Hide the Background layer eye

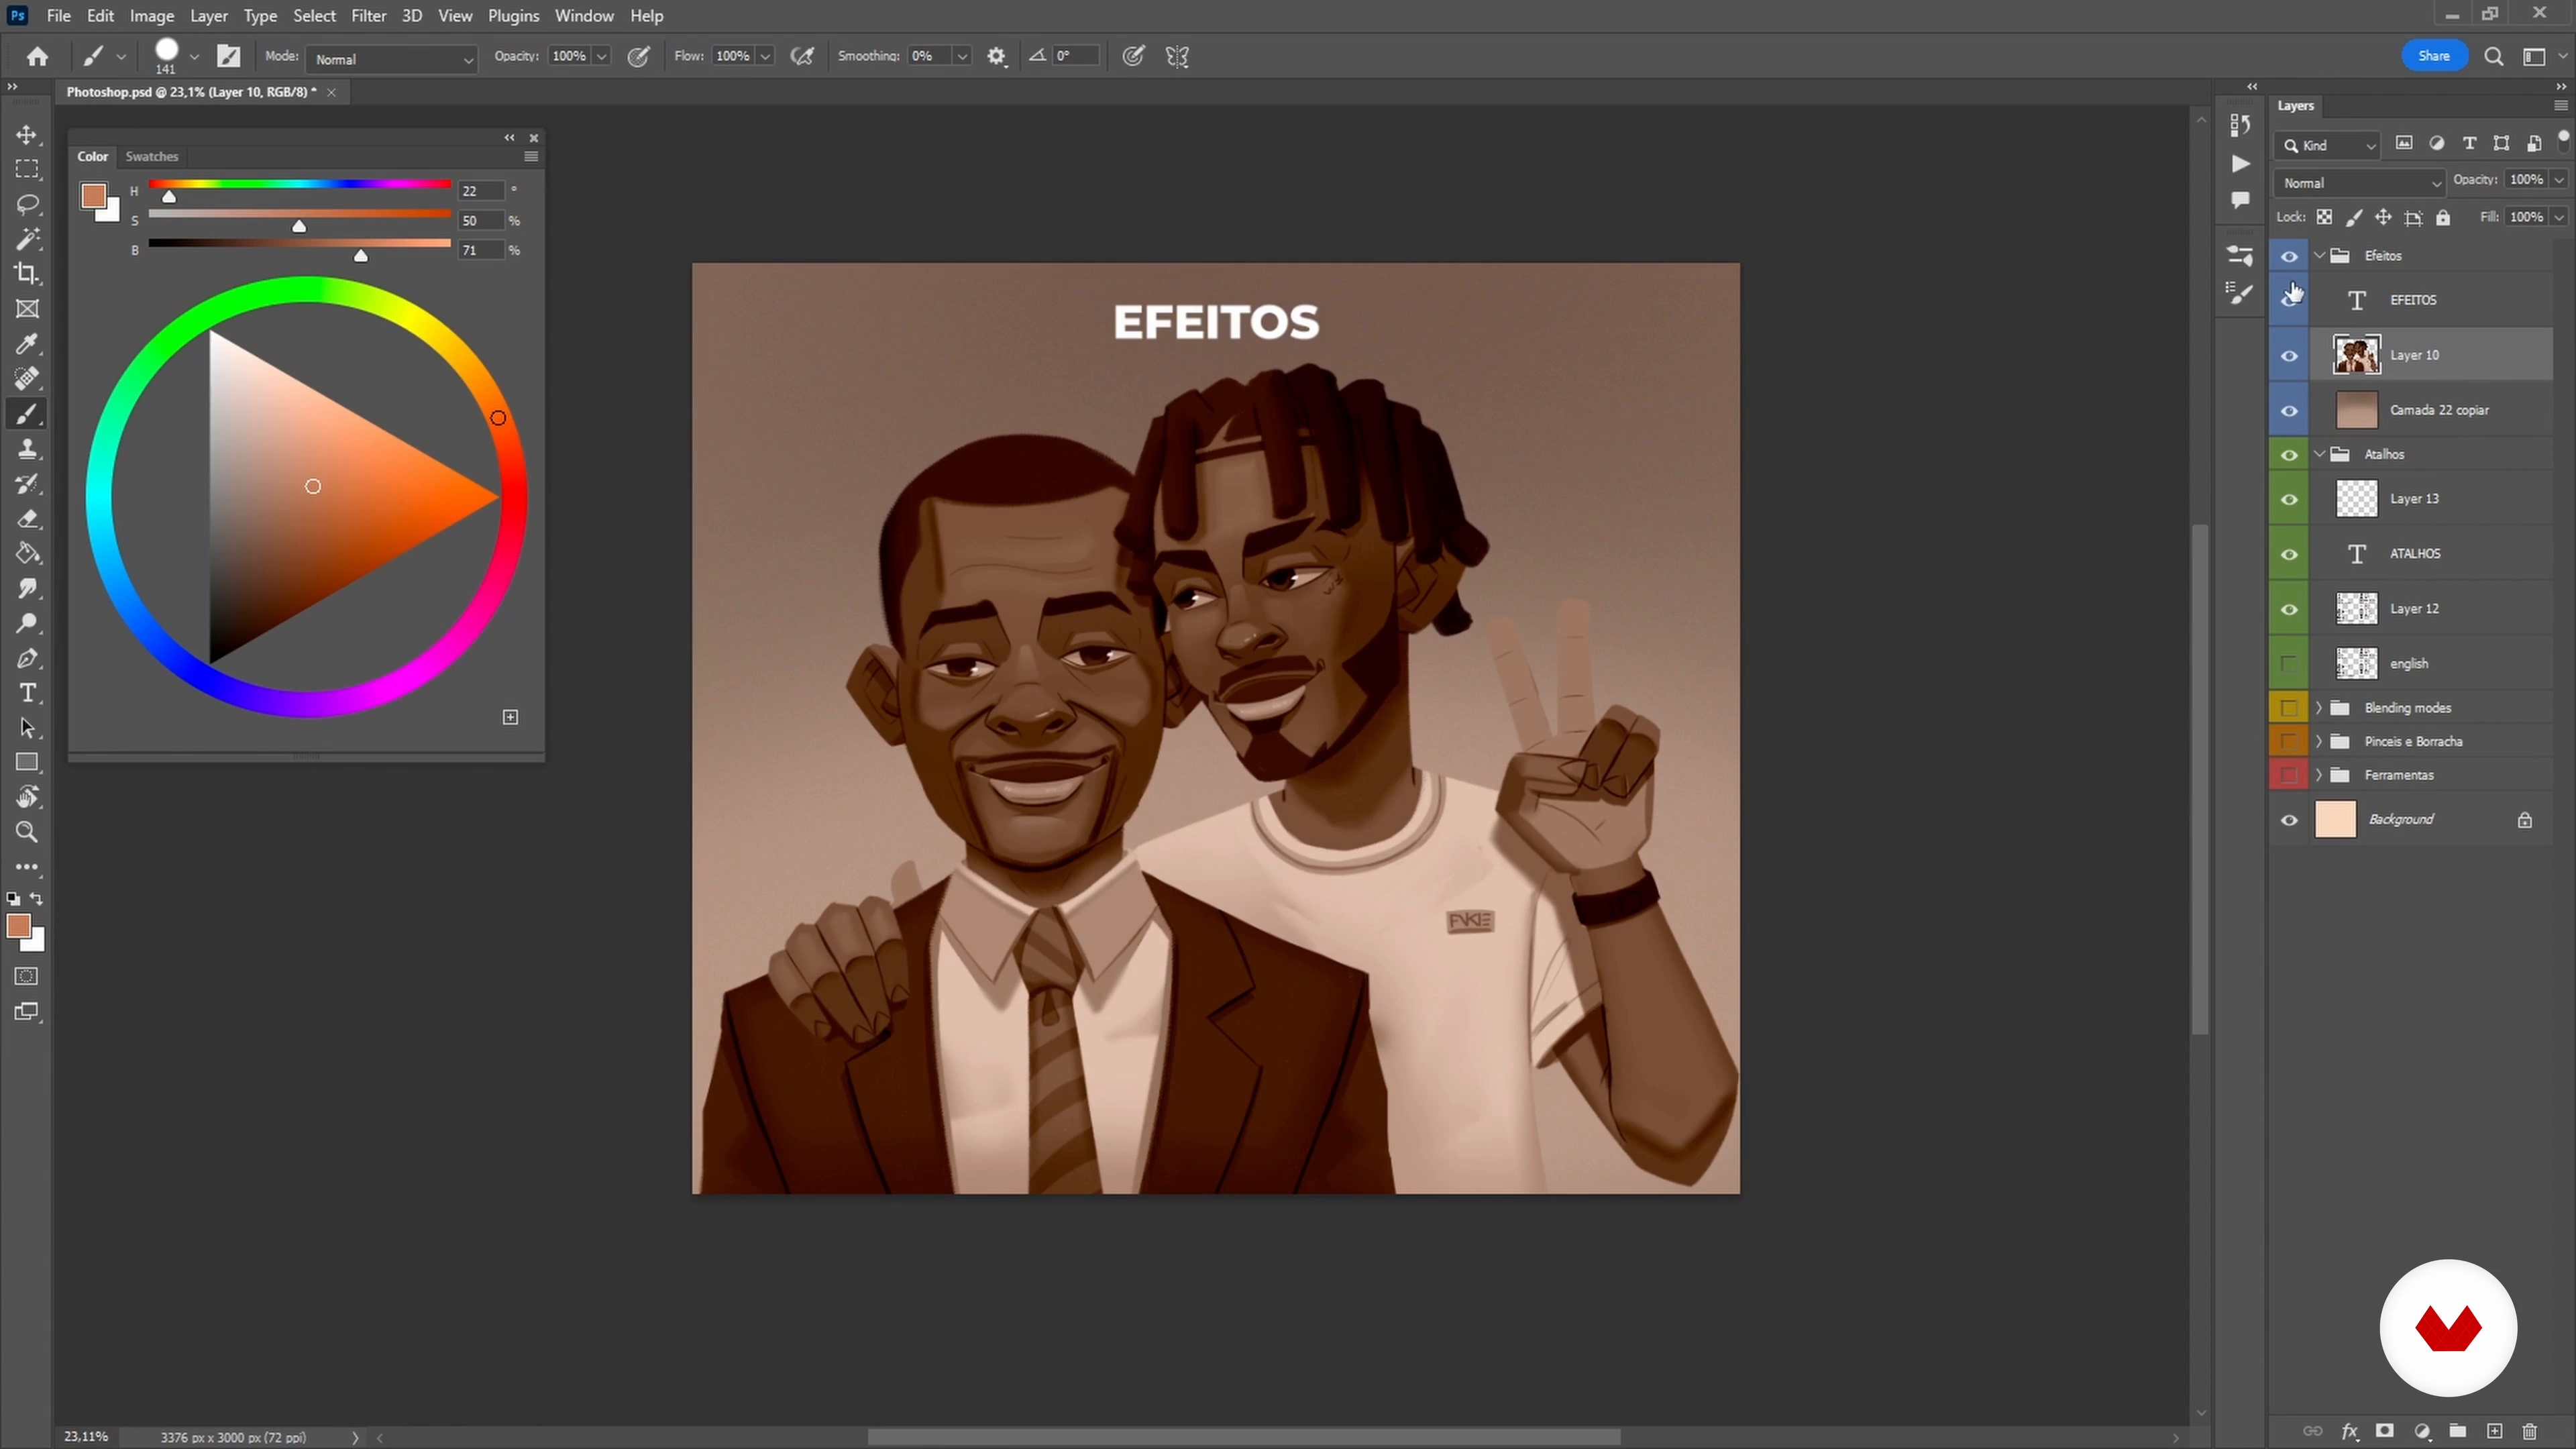pyautogui.click(x=2289, y=820)
